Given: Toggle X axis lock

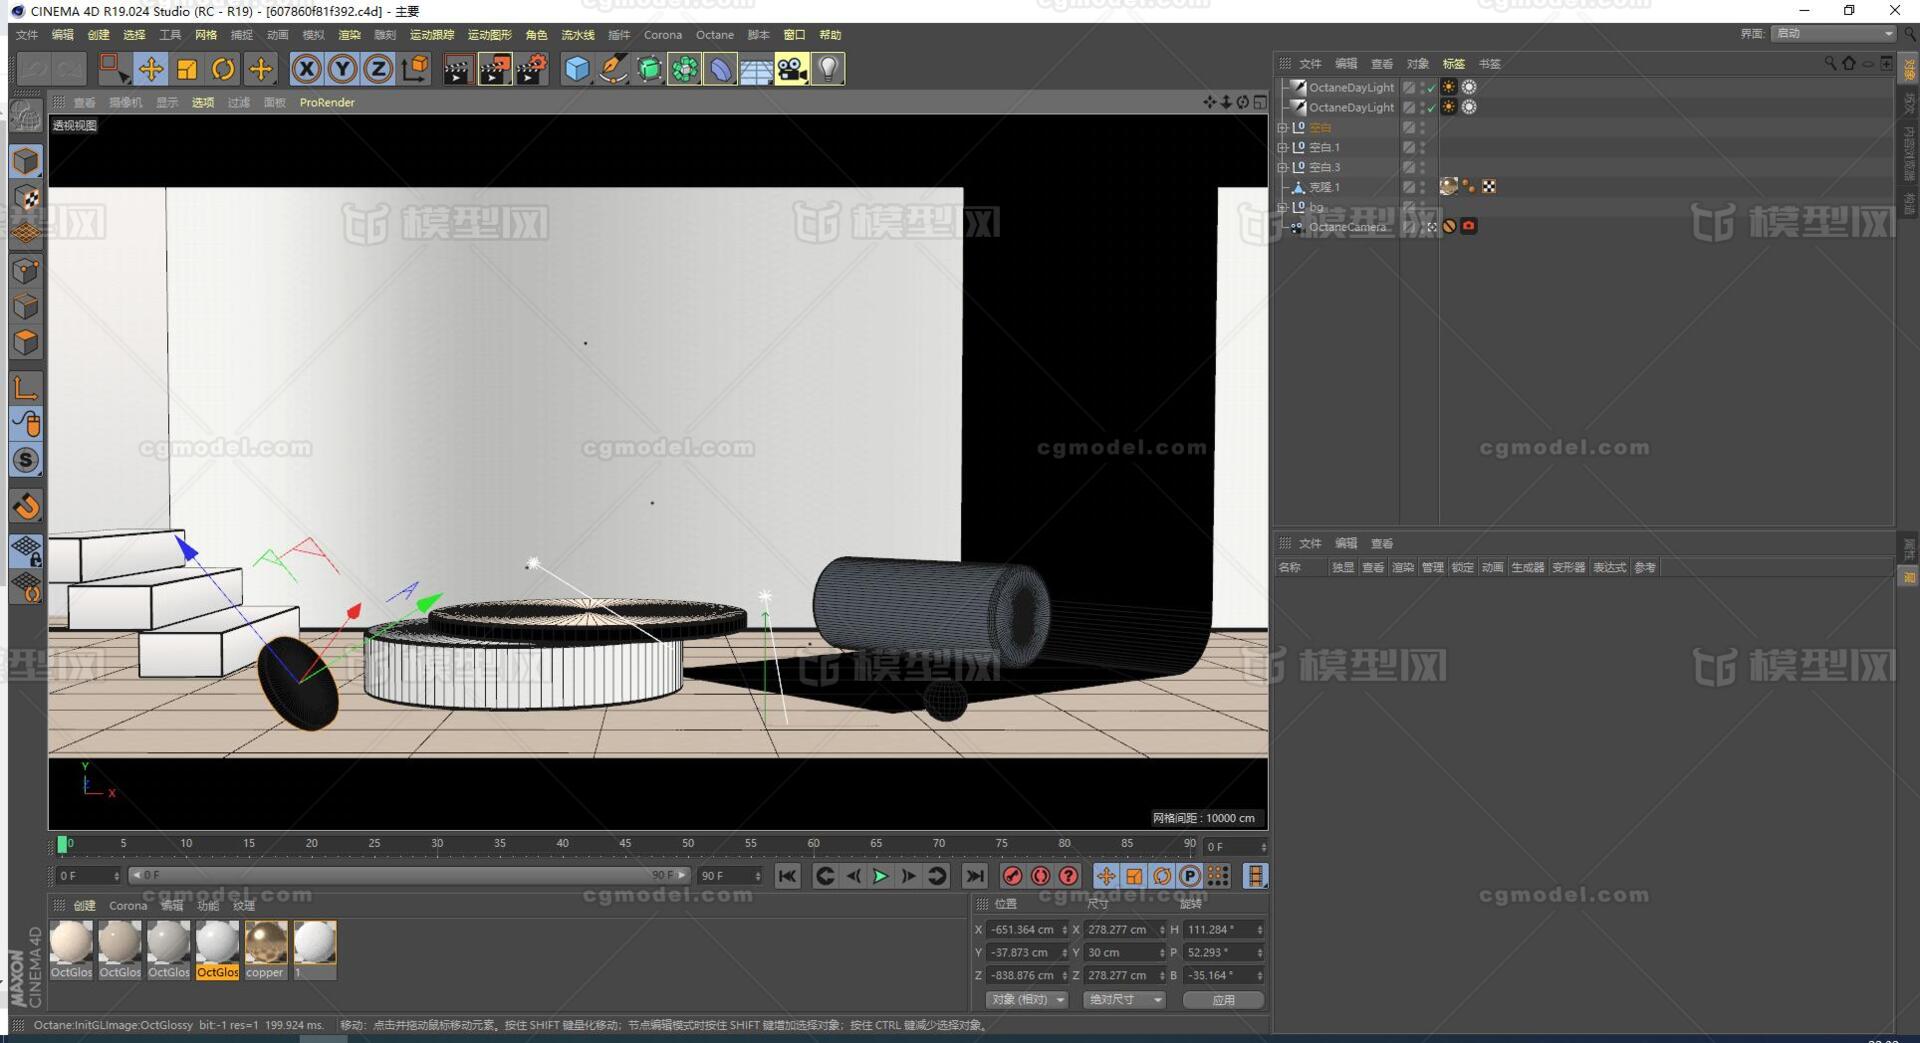Looking at the screenshot, I should click(306, 69).
